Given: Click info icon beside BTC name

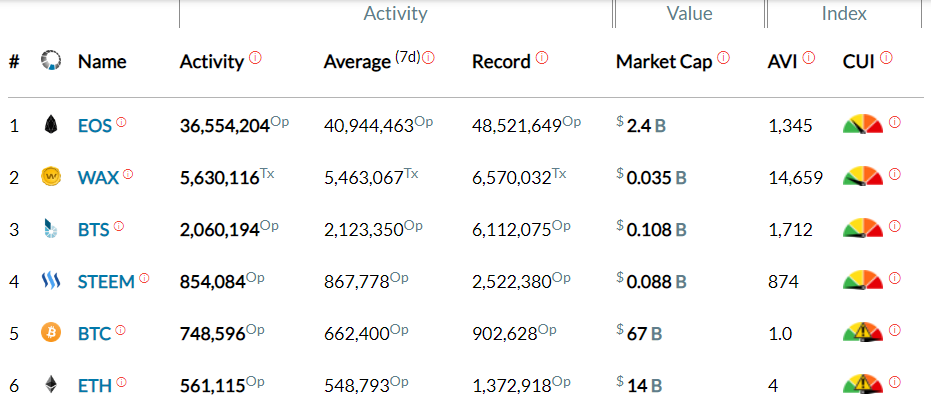Looking at the screenshot, I should pyautogui.click(x=121, y=330).
